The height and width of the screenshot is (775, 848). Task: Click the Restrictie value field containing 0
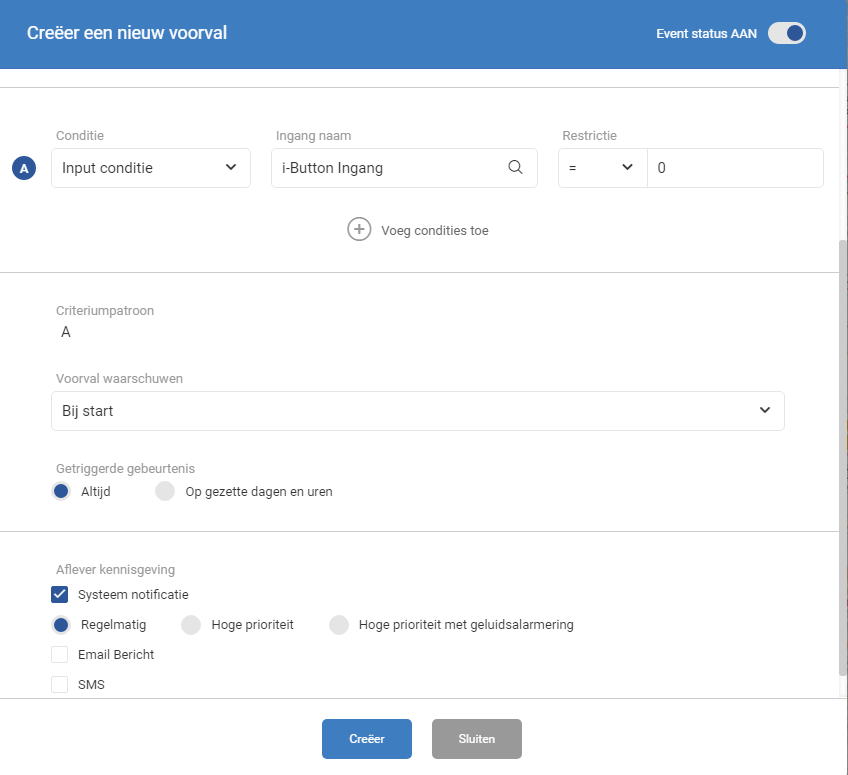pos(735,168)
